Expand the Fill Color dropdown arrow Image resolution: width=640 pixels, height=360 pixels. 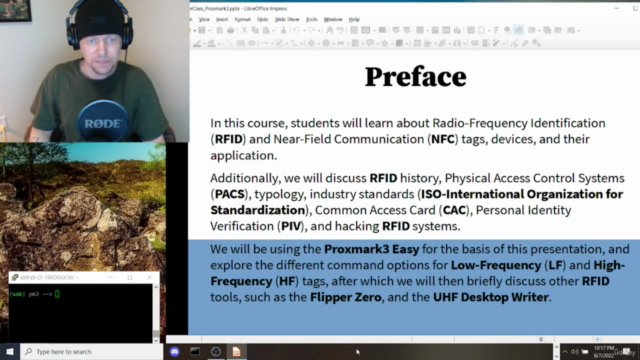219,44
